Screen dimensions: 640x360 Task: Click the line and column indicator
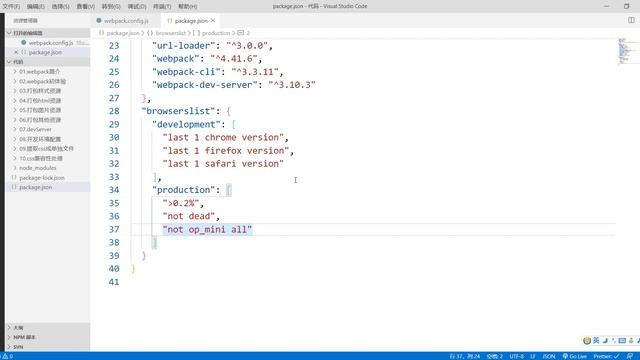tap(465, 356)
